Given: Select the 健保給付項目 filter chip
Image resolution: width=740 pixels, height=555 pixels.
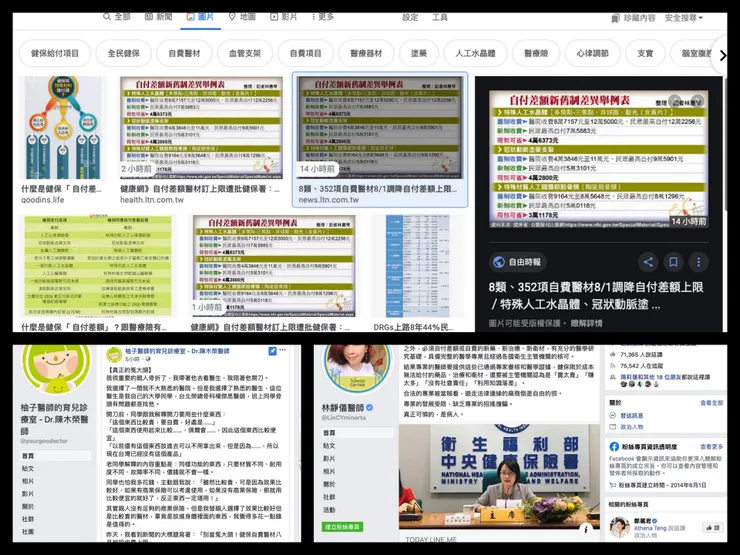Looking at the screenshot, I should (55, 53).
